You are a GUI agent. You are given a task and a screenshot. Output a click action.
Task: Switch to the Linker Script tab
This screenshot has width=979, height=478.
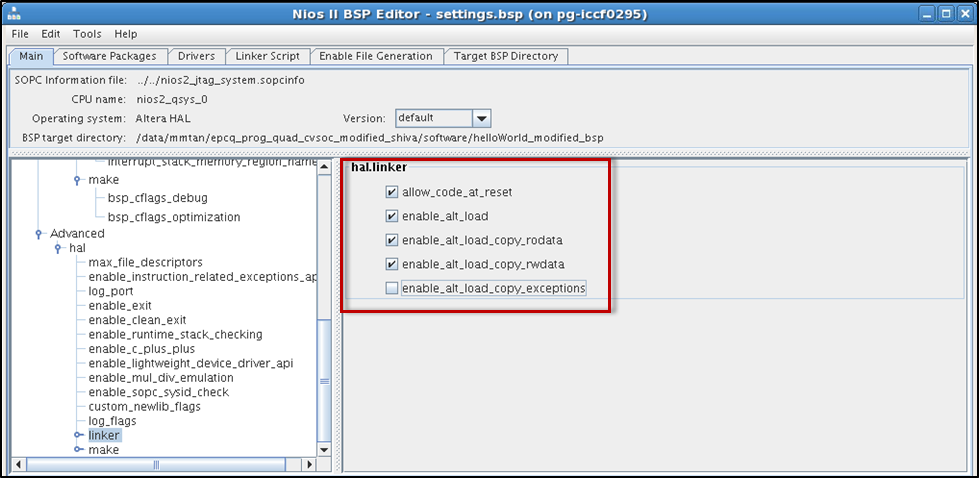267,56
